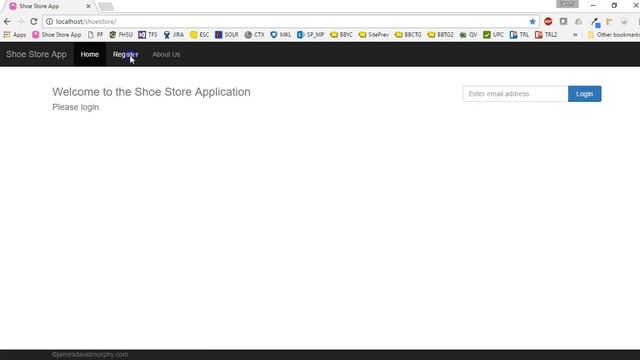Open the QV bookmark
Screen dimensions: 640x360
click(468, 35)
